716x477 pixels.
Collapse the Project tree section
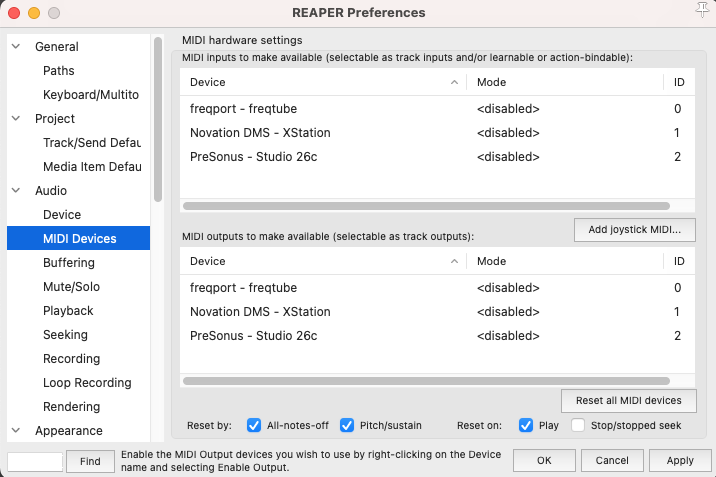pyautogui.click(x=16, y=119)
